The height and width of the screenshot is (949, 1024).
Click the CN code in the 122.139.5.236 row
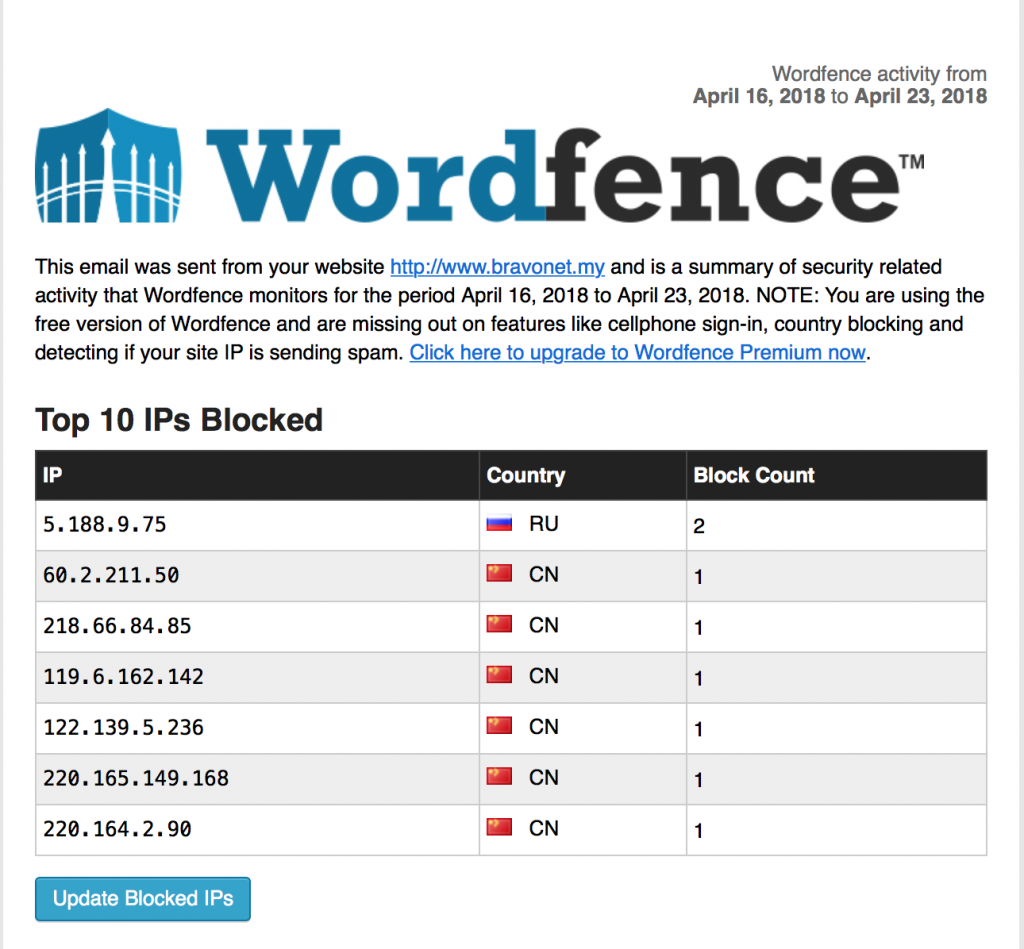tap(543, 727)
